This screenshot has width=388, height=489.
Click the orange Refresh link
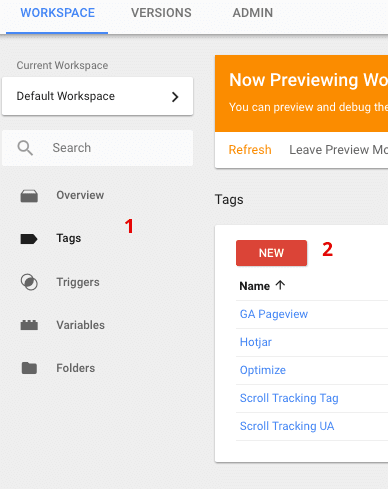point(250,150)
